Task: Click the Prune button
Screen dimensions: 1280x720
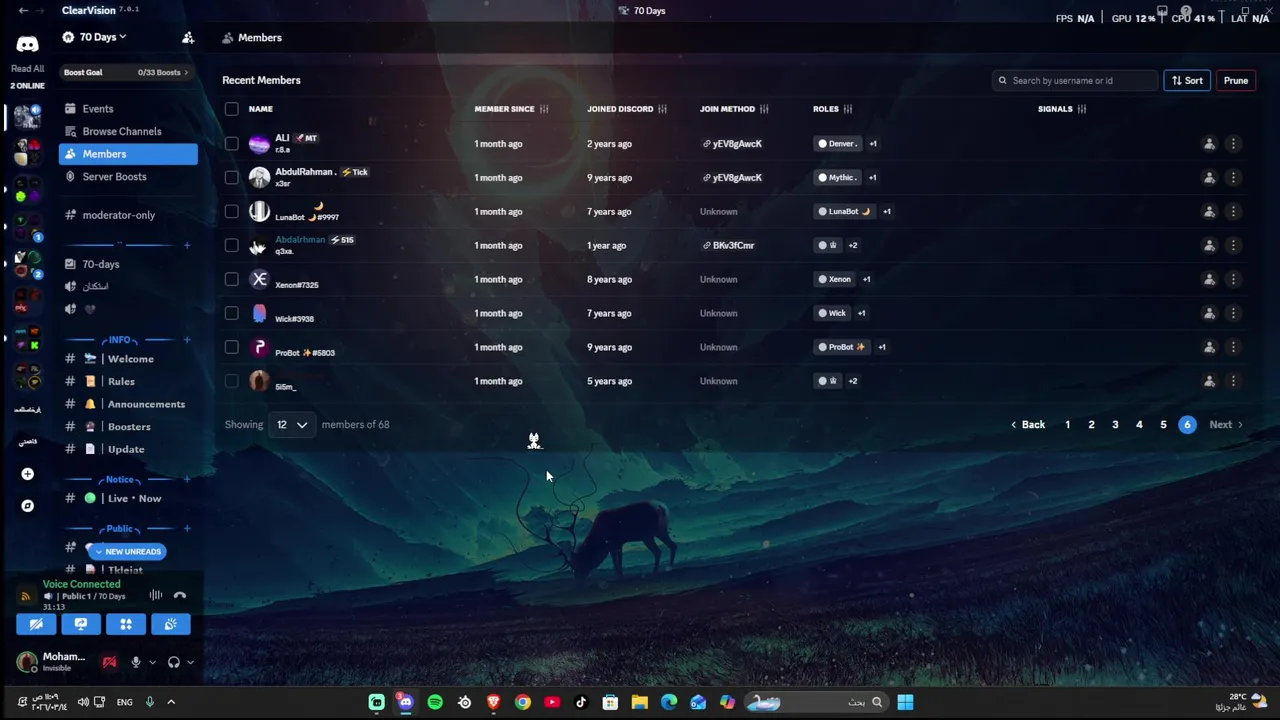Action: 1236,81
